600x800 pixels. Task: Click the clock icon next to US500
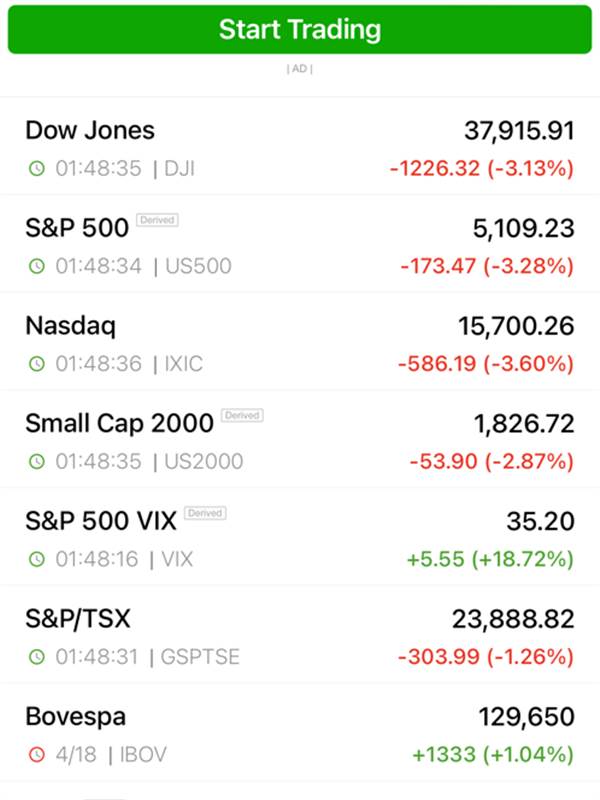37,266
